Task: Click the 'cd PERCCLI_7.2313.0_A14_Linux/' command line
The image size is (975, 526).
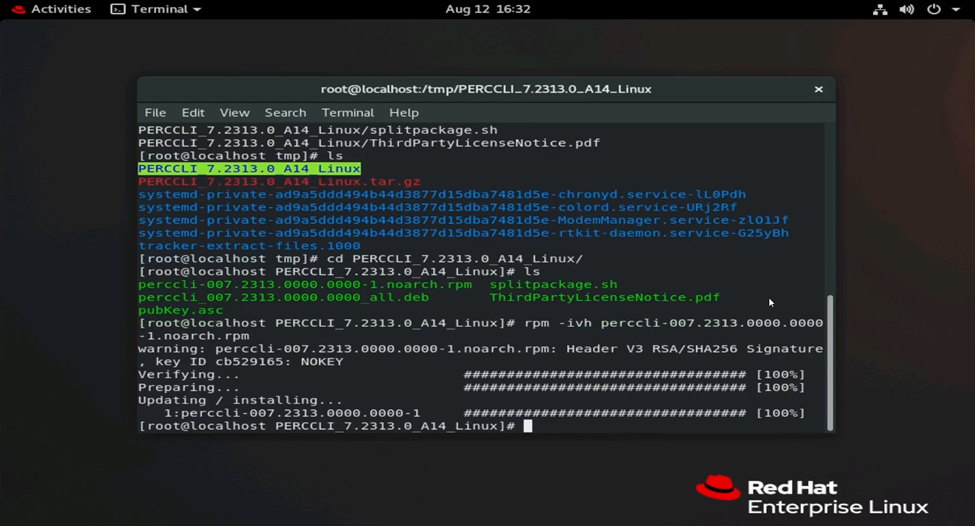Action: [361, 259]
